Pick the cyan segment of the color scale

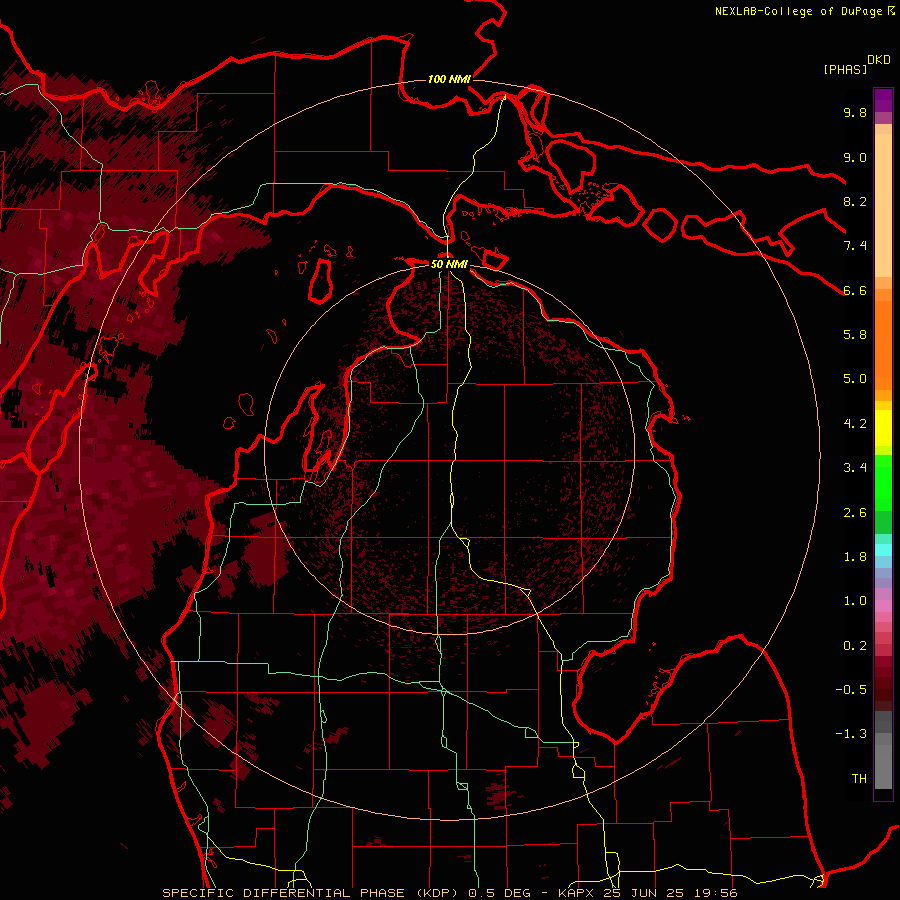[883, 549]
